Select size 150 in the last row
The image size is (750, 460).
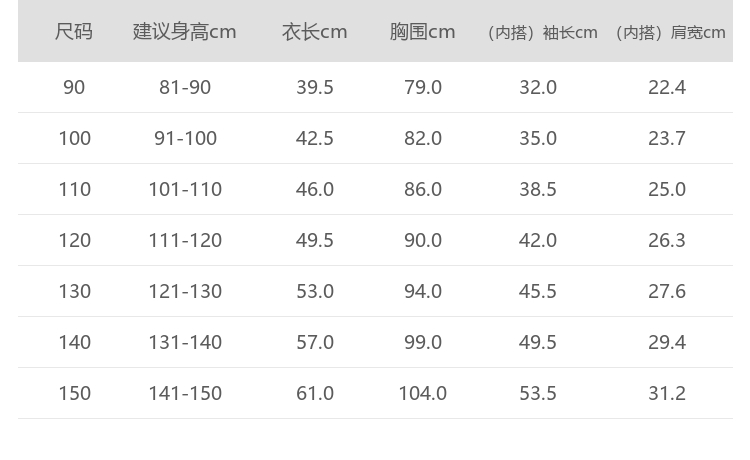click(74, 393)
